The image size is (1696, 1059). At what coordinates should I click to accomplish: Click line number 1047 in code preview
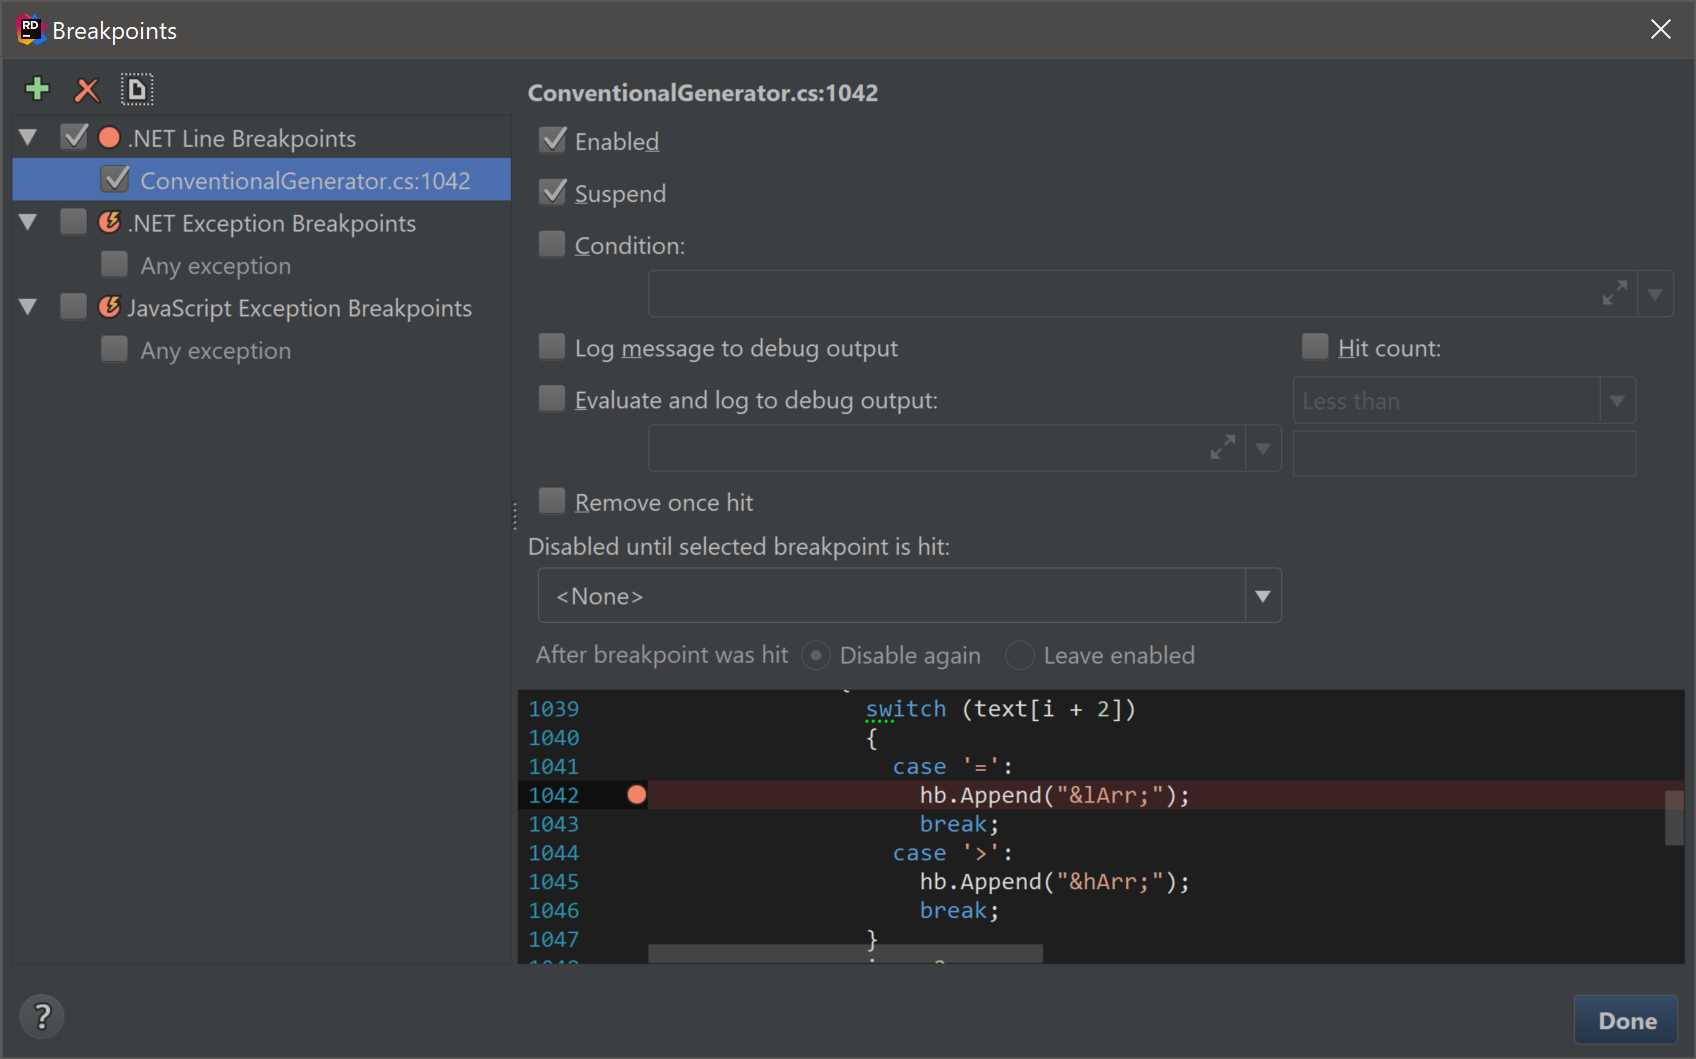click(x=554, y=940)
